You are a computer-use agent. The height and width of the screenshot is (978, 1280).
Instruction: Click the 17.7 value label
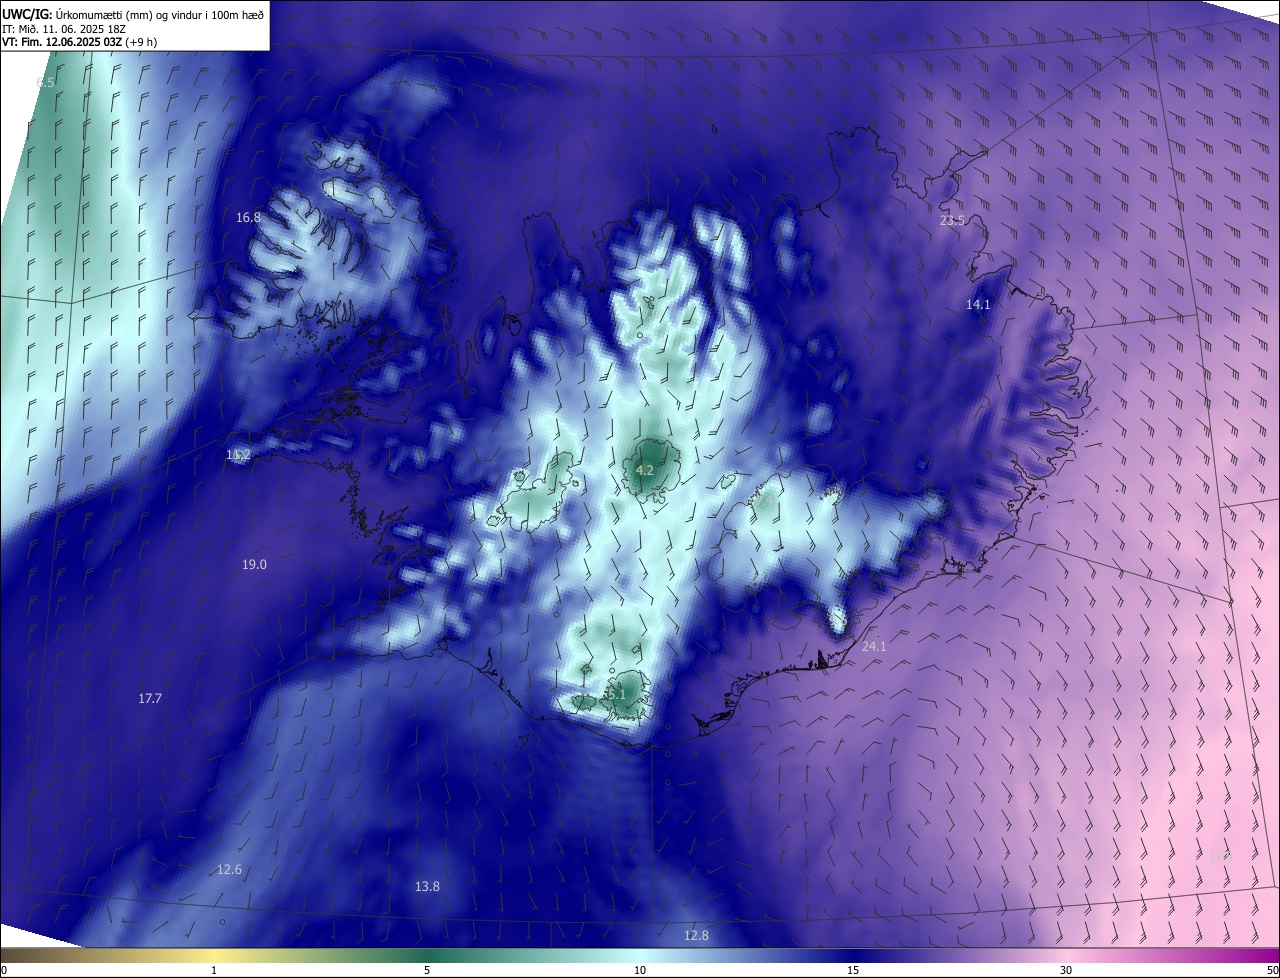click(150, 699)
